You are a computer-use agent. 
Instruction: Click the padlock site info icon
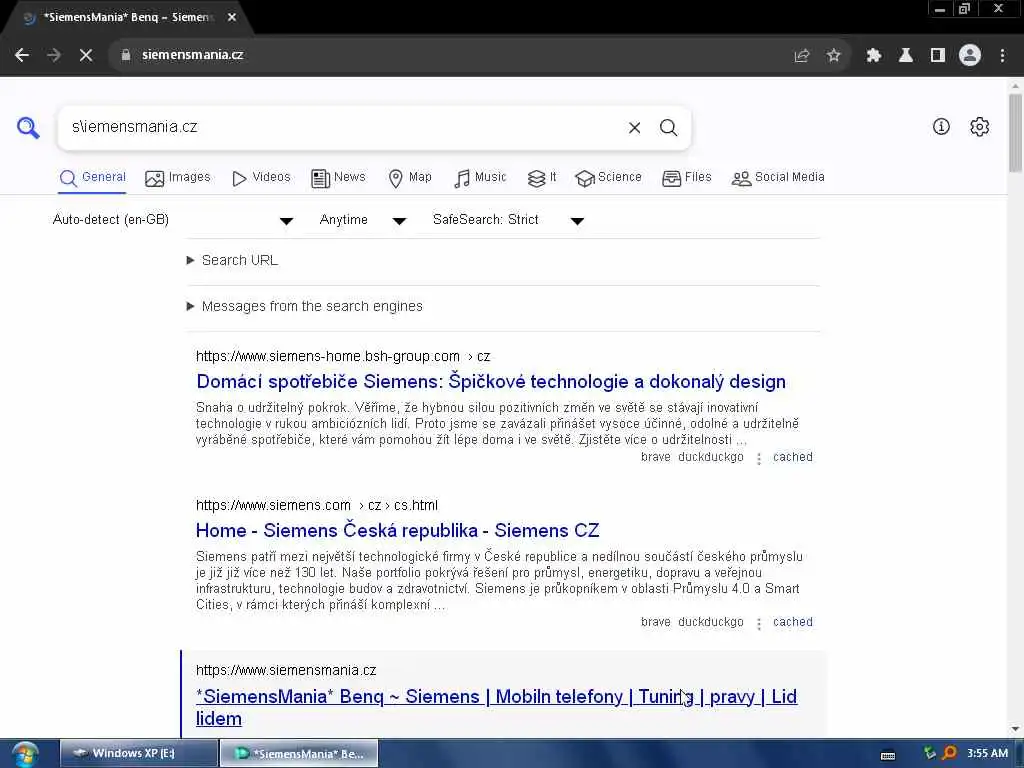pyautogui.click(x=125, y=55)
